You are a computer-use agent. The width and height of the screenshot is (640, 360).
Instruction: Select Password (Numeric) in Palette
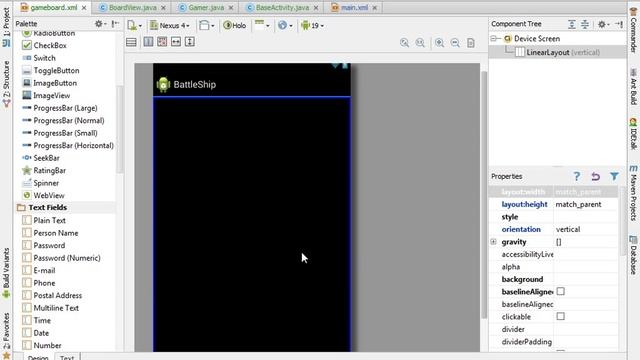pos(61,258)
